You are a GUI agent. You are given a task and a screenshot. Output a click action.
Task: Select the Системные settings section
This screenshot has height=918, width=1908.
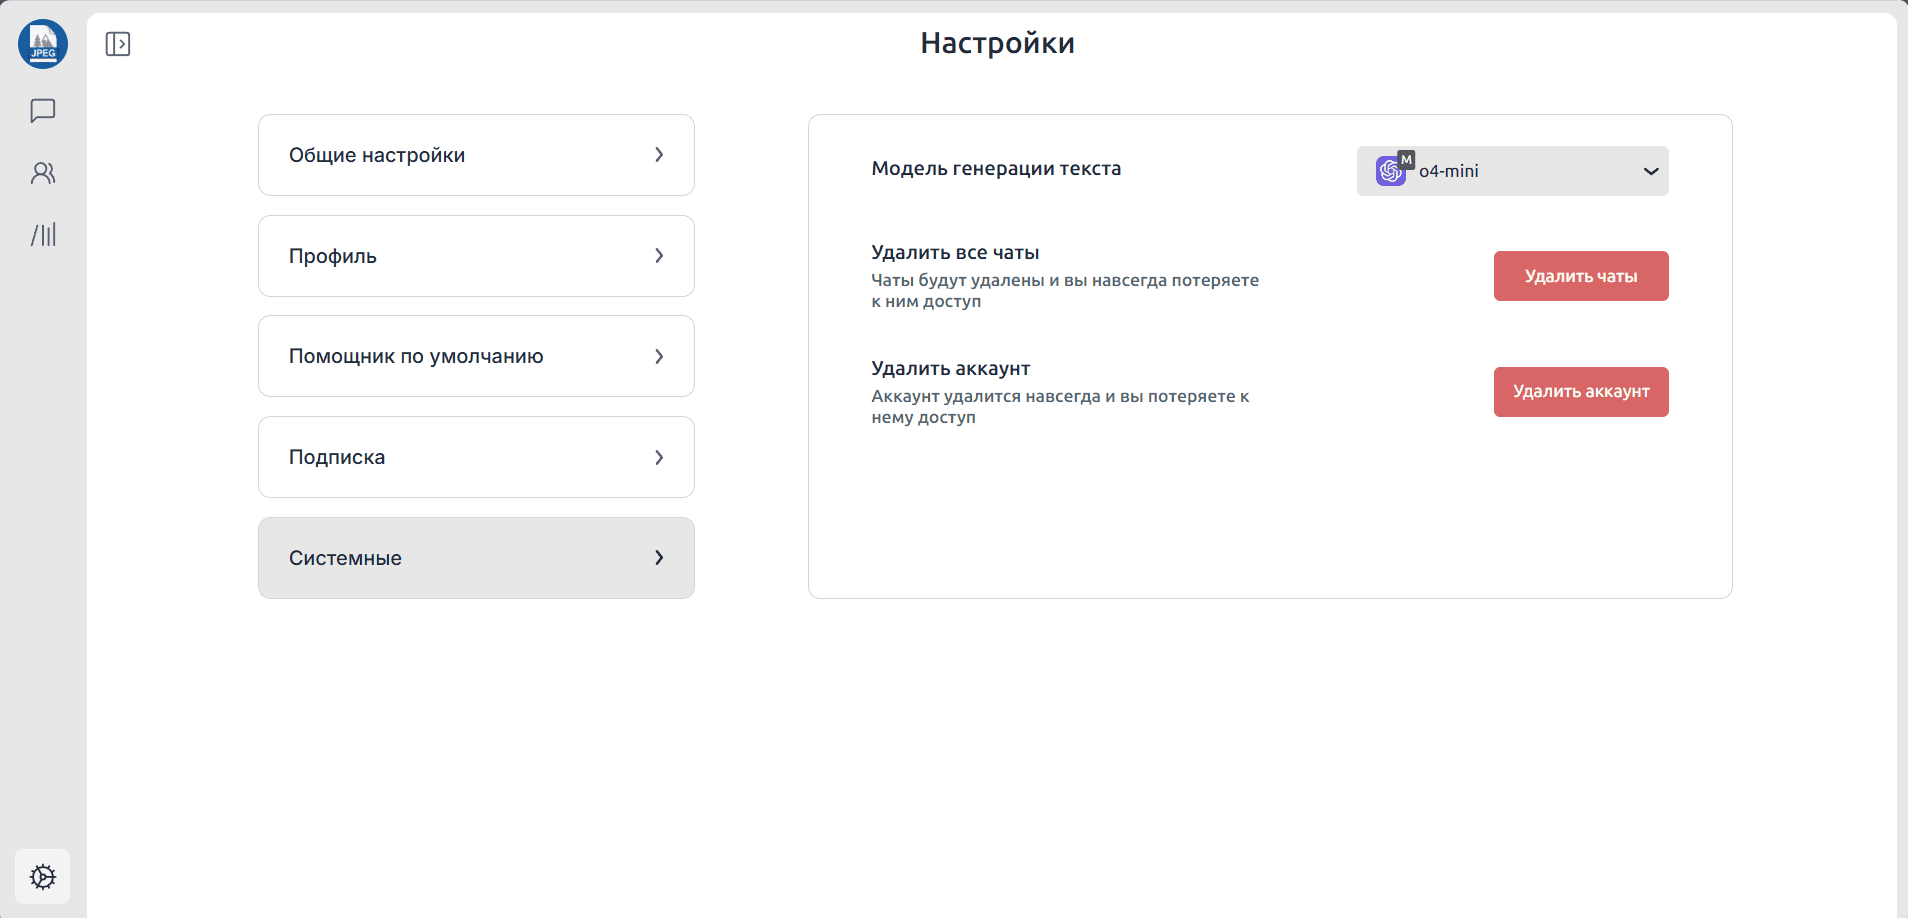[476, 558]
